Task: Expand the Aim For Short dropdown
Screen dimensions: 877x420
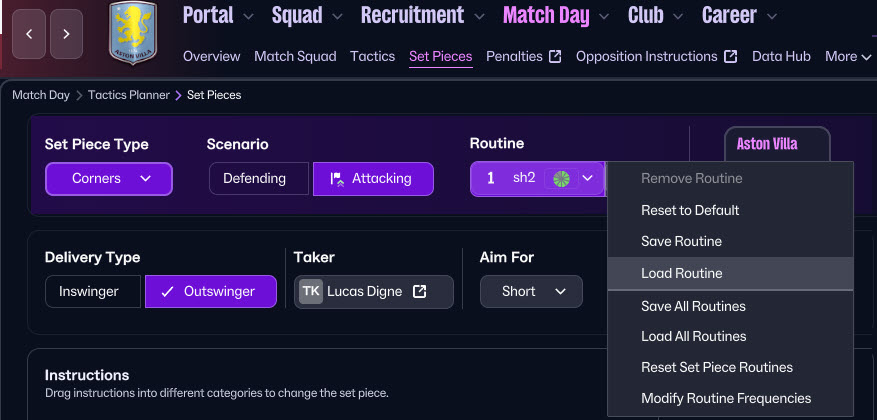Action: [530, 292]
